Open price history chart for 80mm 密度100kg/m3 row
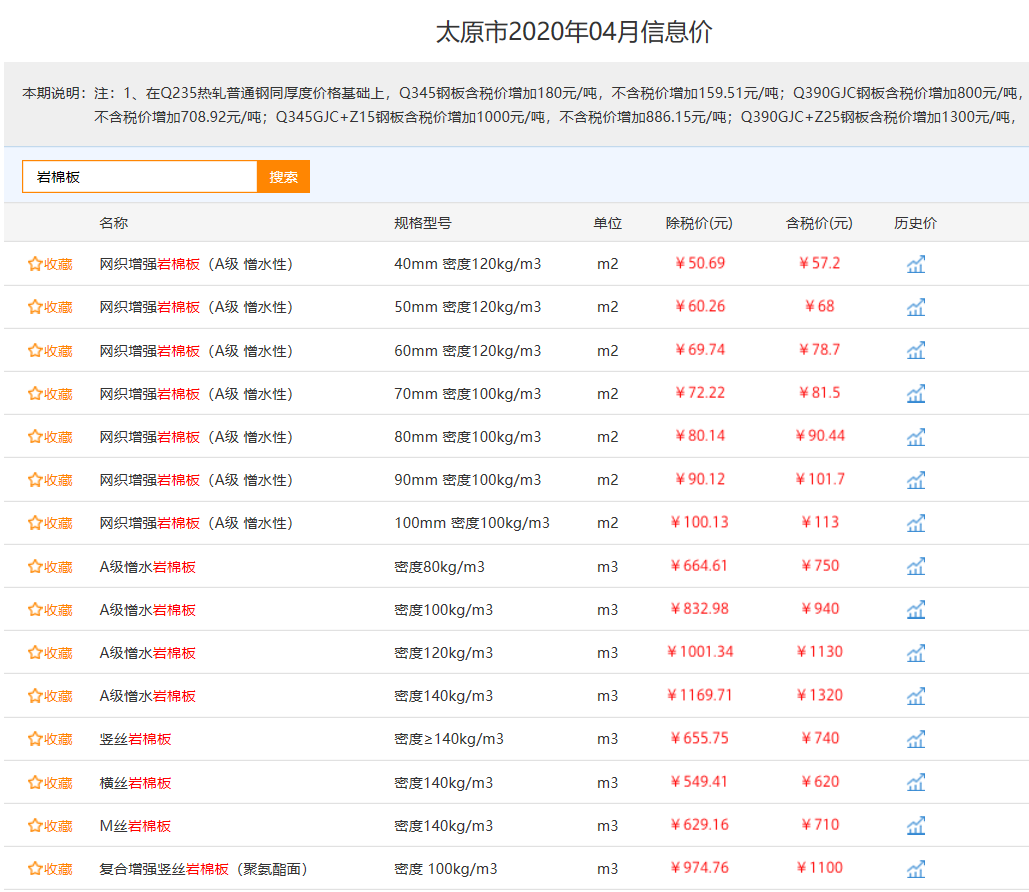 (916, 437)
